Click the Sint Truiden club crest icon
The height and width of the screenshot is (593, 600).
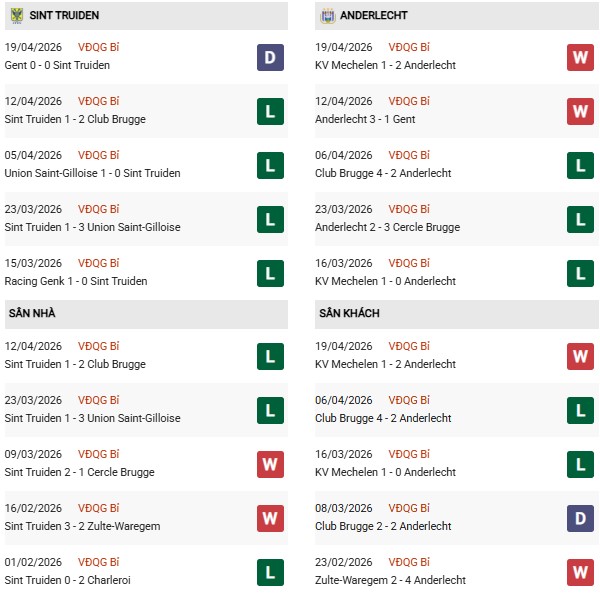pos(15,16)
